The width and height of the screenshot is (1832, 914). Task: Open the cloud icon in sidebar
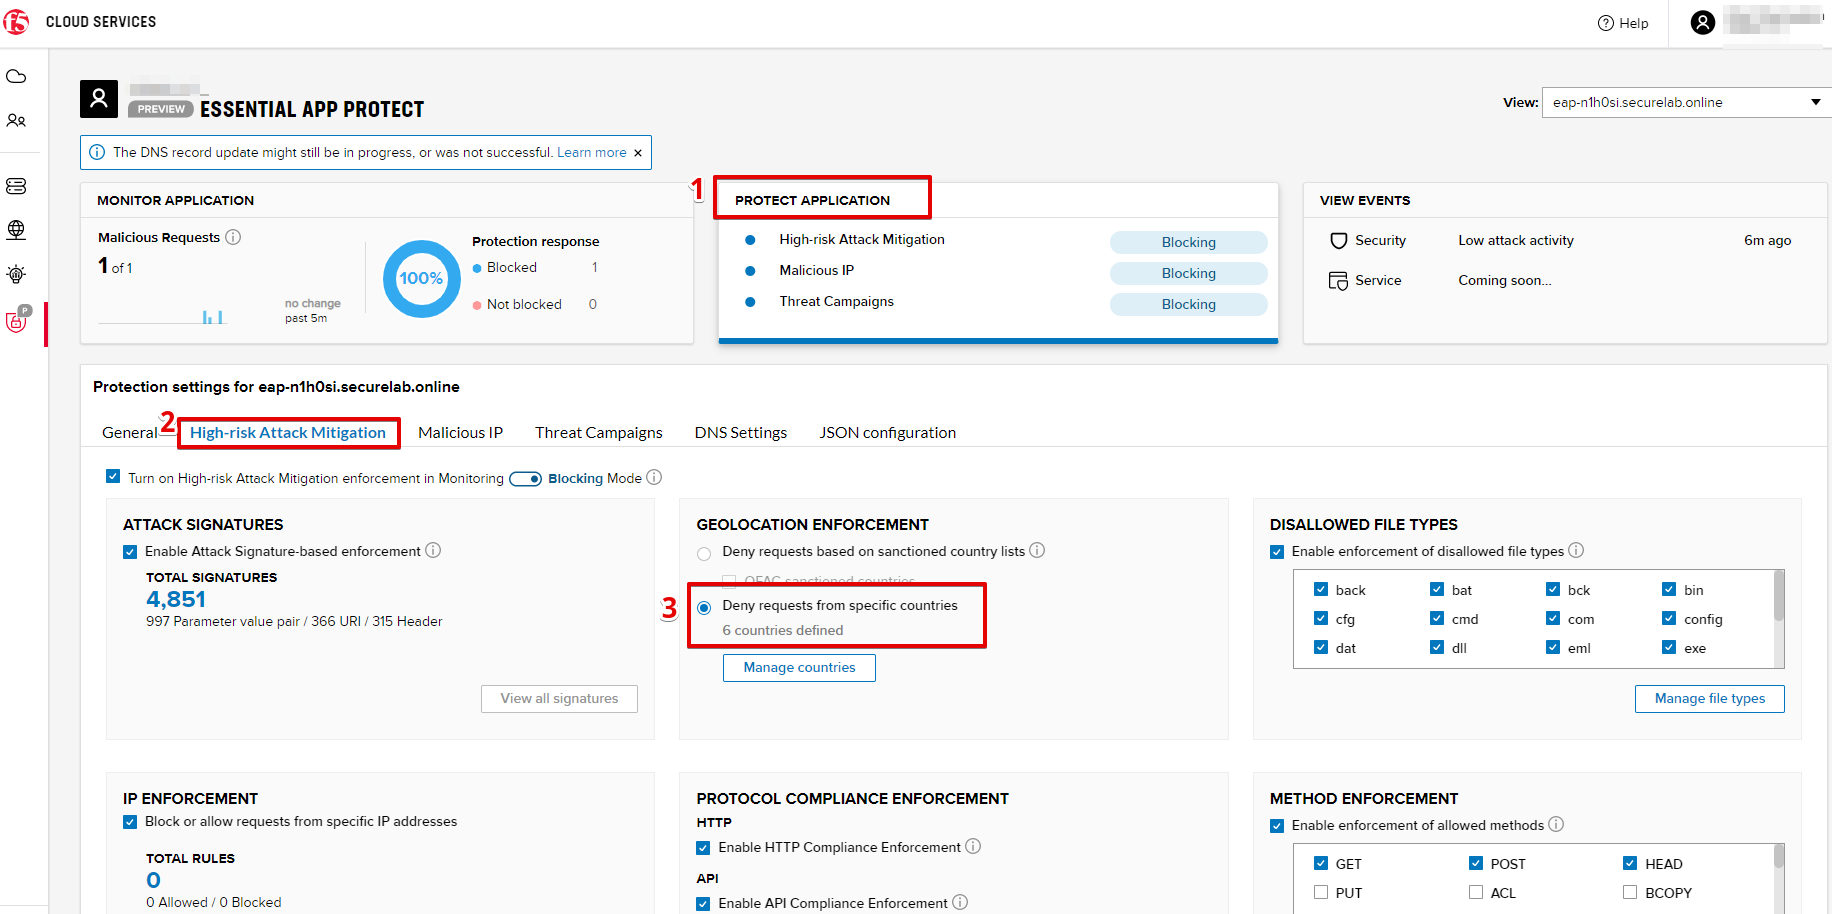[16, 77]
